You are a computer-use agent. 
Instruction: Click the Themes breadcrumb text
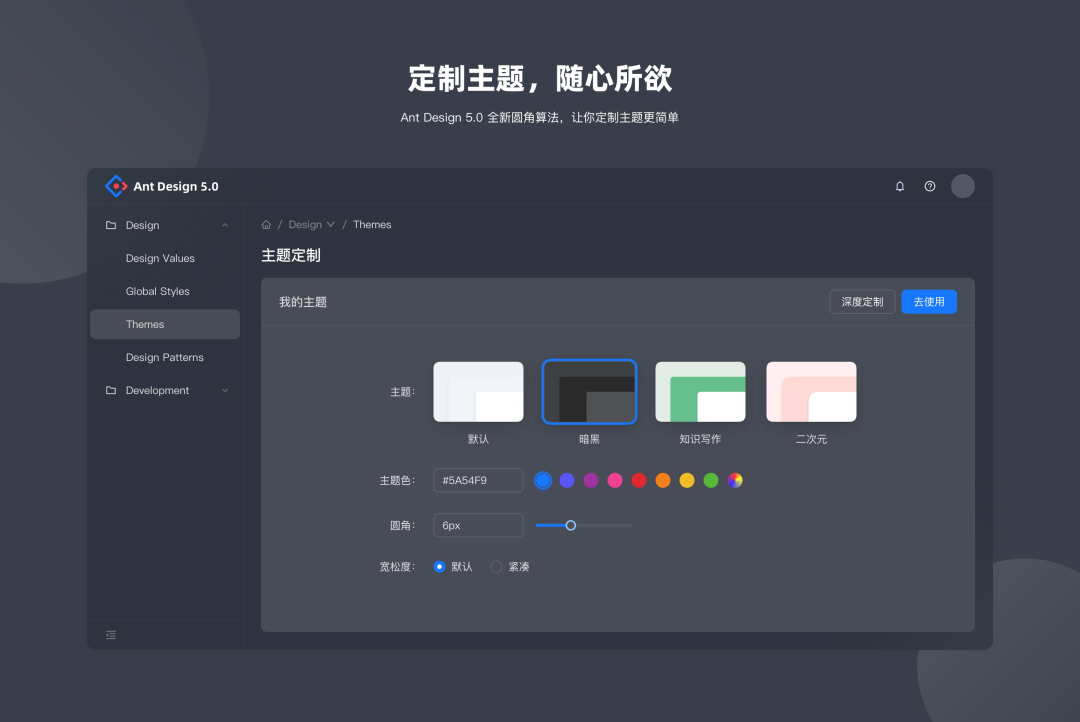pyautogui.click(x=372, y=225)
